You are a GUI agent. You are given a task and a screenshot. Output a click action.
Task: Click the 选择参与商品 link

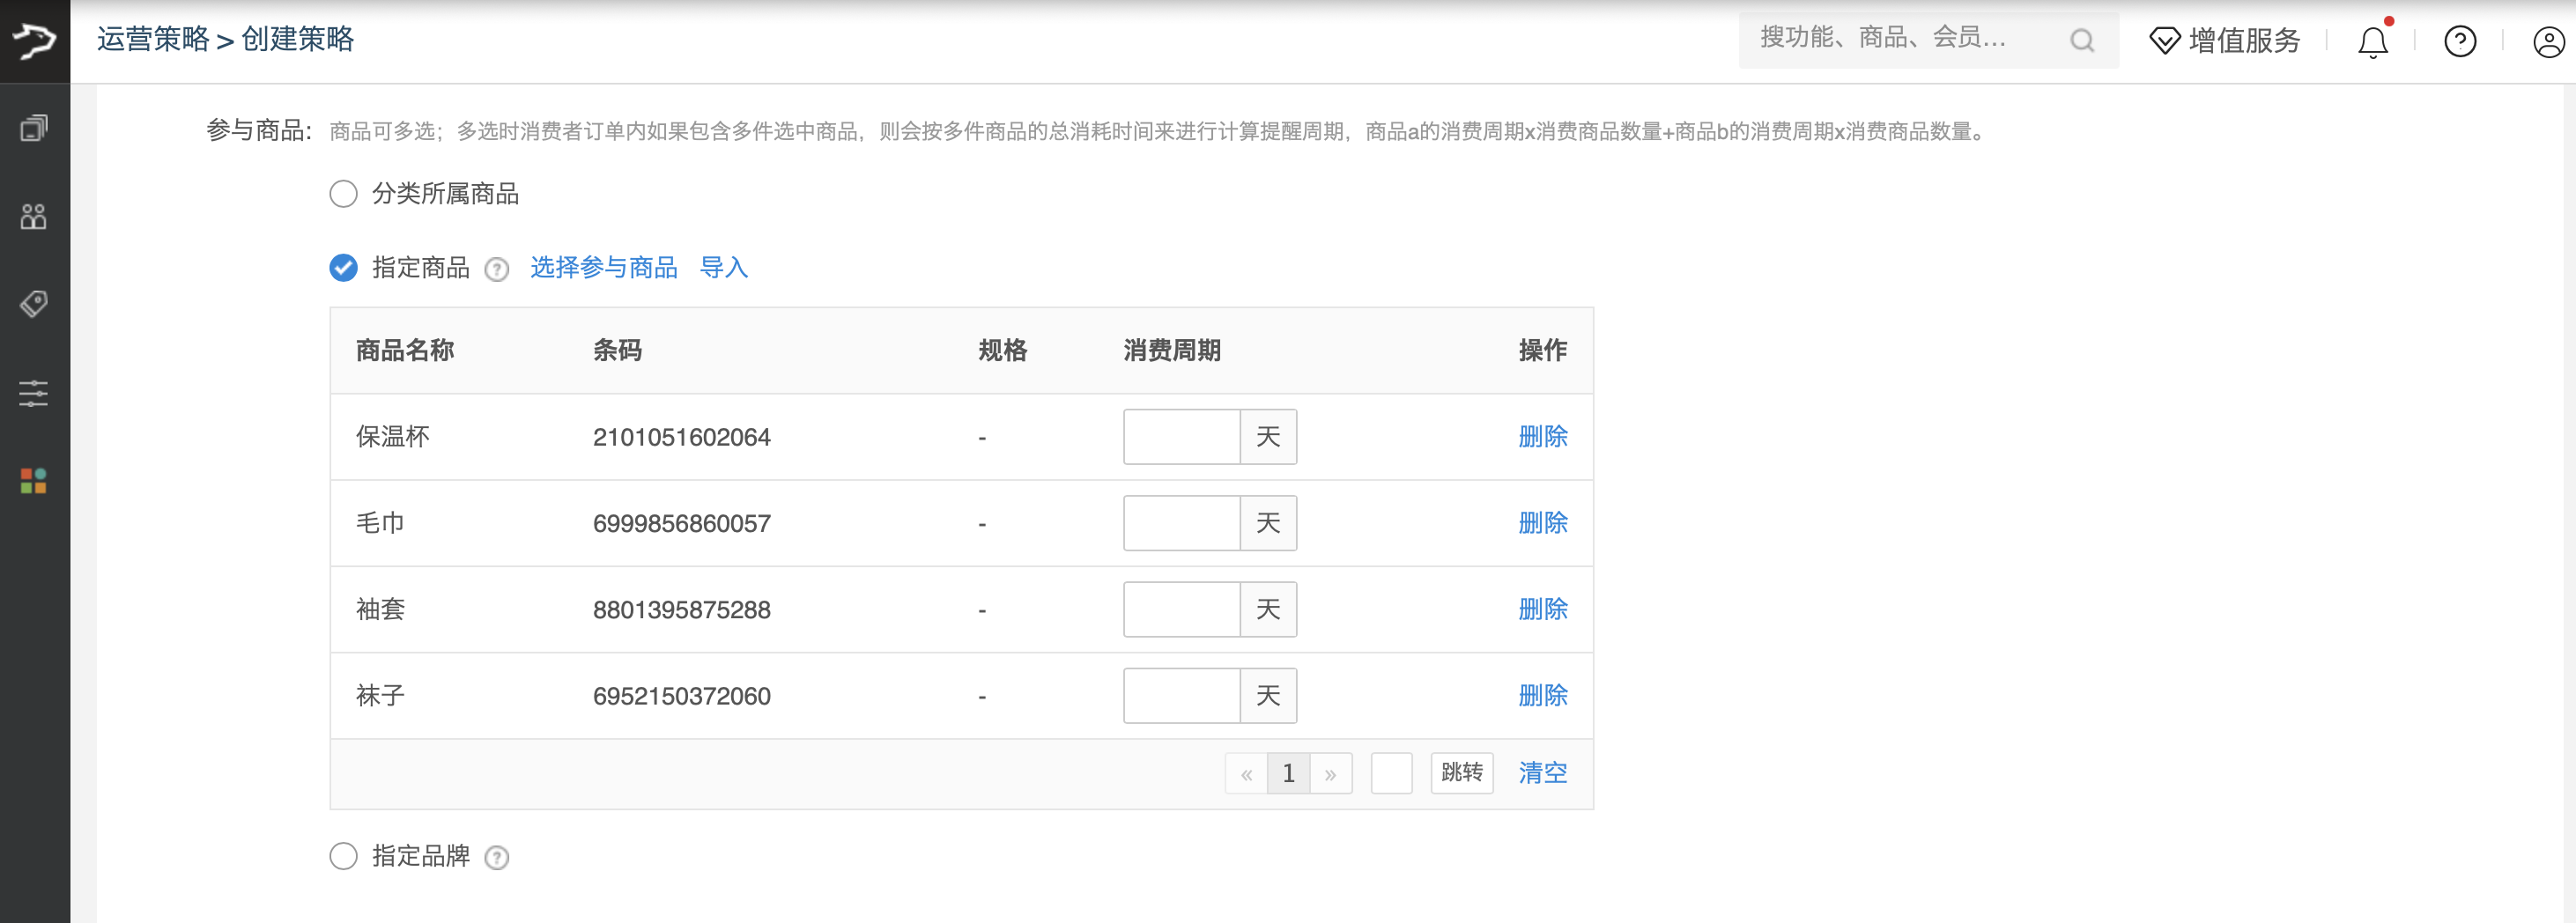[603, 268]
